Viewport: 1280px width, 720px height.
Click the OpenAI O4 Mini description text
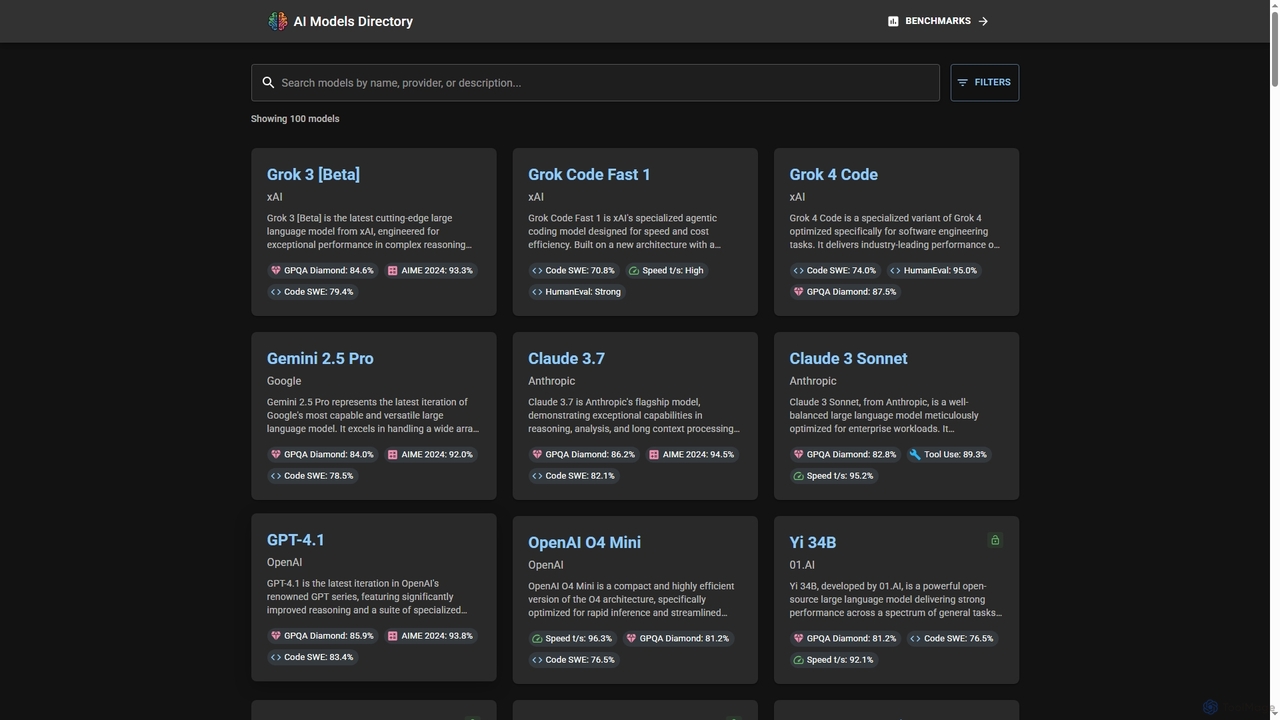point(632,600)
